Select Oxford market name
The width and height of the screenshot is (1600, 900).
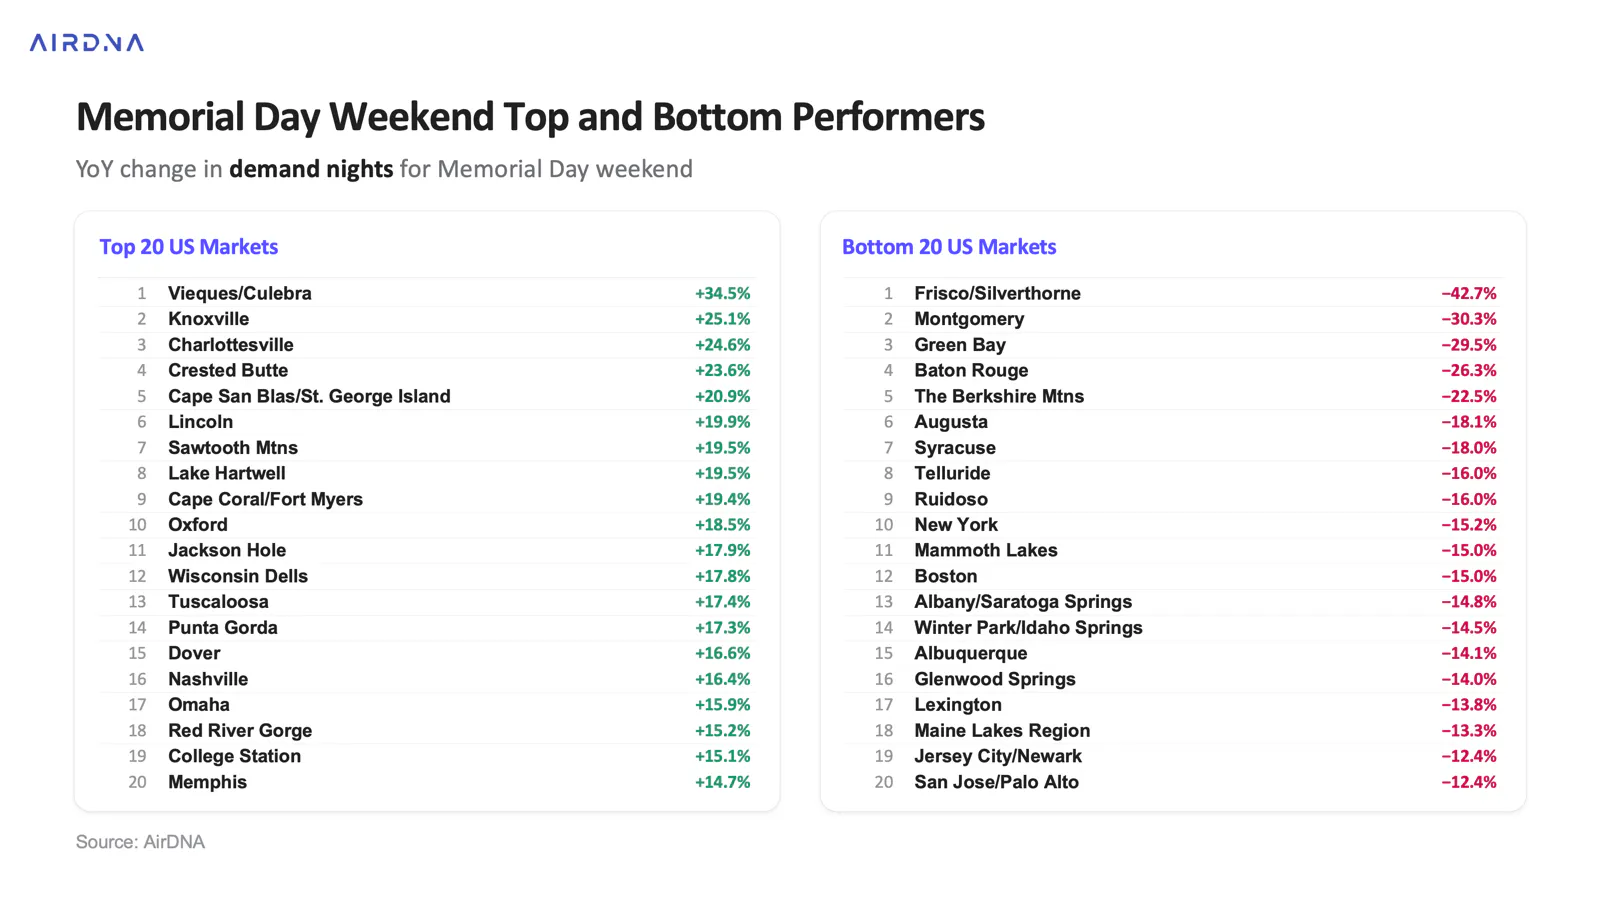(x=198, y=525)
